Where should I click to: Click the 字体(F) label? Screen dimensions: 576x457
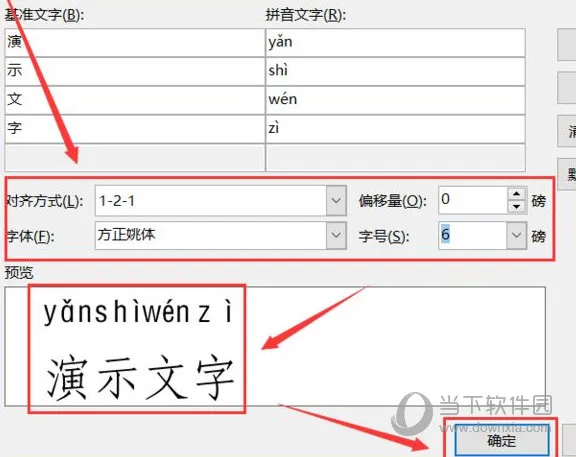click(30, 236)
